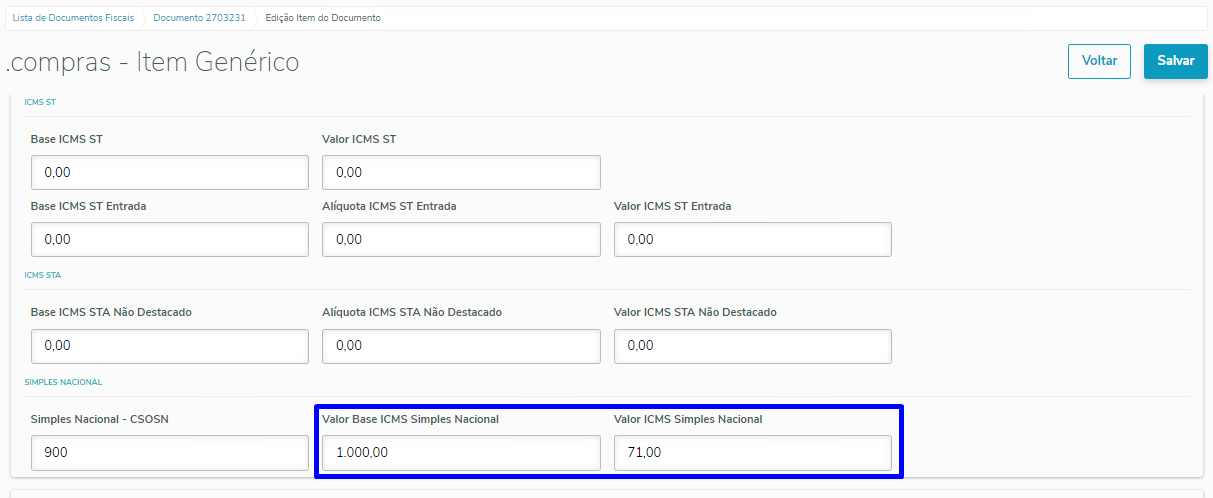This screenshot has height=498, width=1213.
Task: Click the ICMS ST section header
Action: click(x=41, y=101)
